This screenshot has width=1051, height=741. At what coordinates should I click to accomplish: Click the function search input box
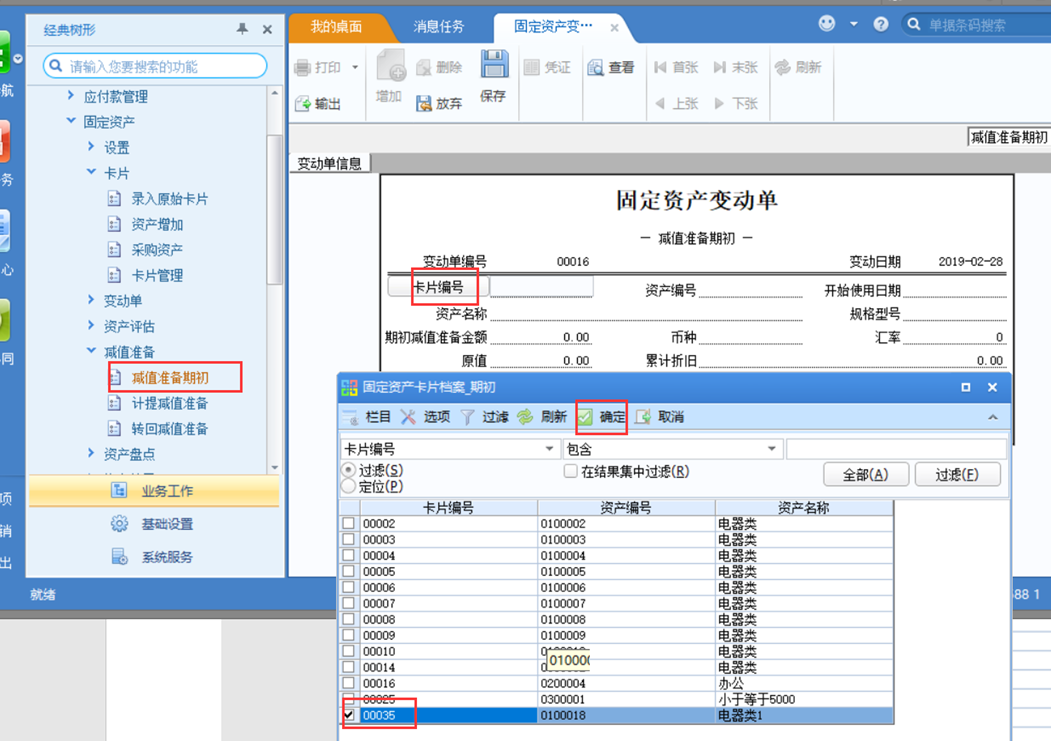[x=155, y=66]
